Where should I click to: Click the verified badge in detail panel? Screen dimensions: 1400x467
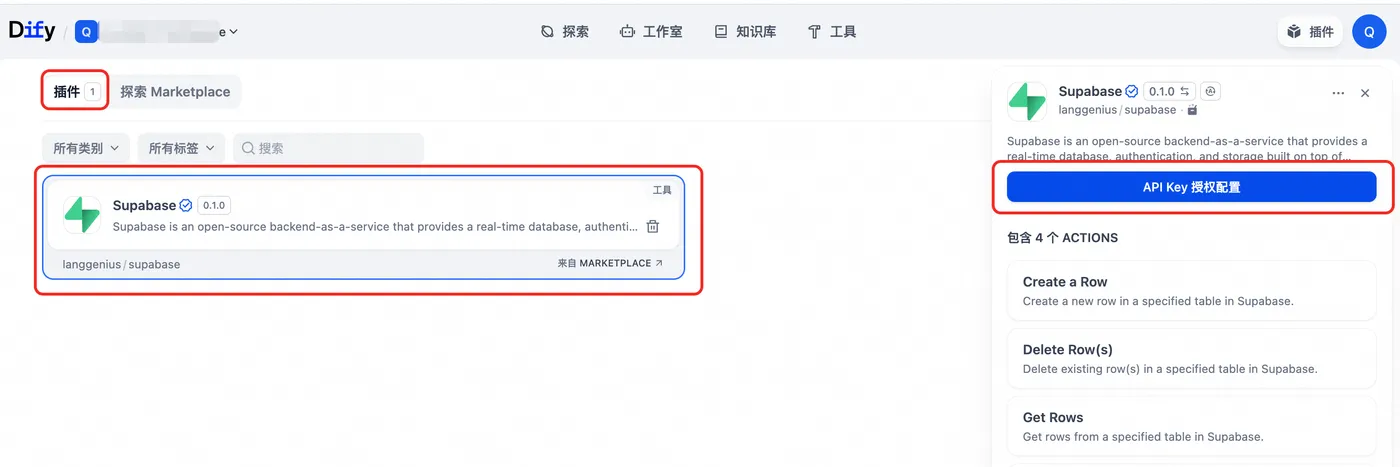pyautogui.click(x=1132, y=91)
